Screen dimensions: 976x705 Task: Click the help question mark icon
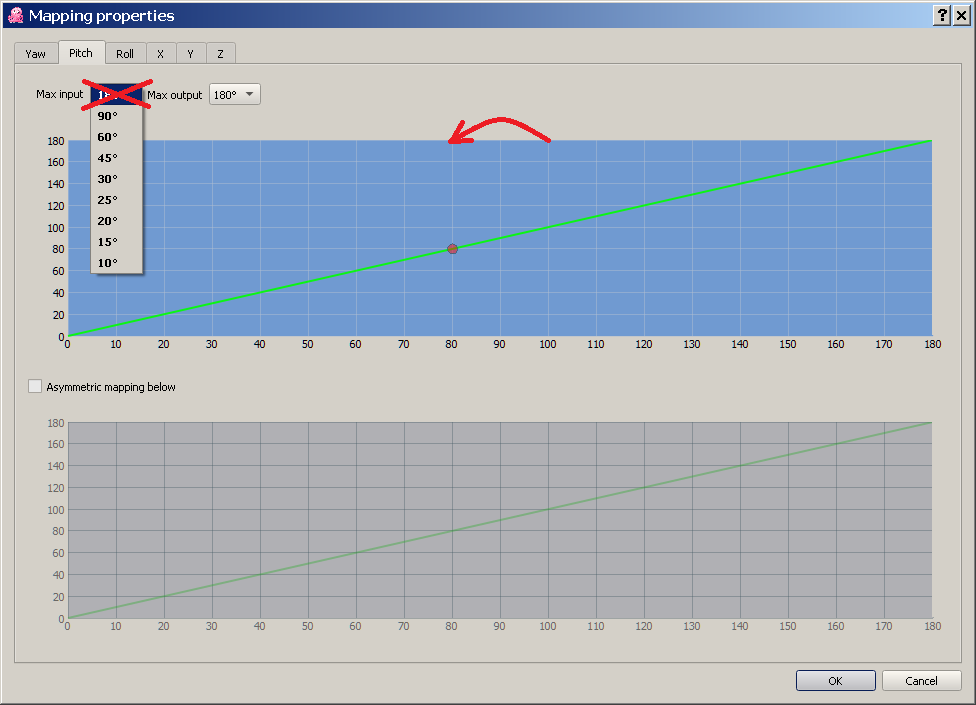pyautogui.click(x=942, y=15)
